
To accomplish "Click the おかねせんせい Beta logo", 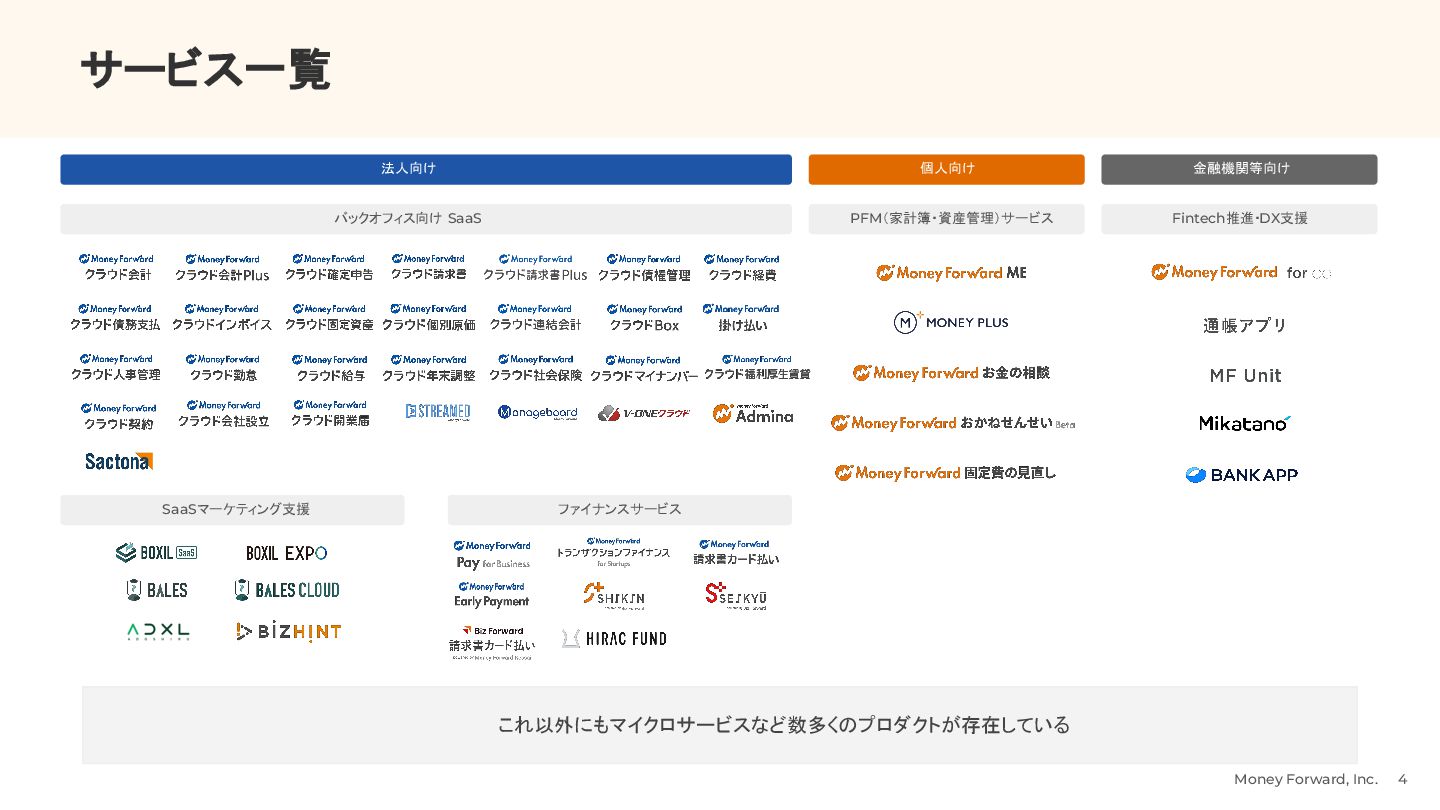I will [953, 423].
